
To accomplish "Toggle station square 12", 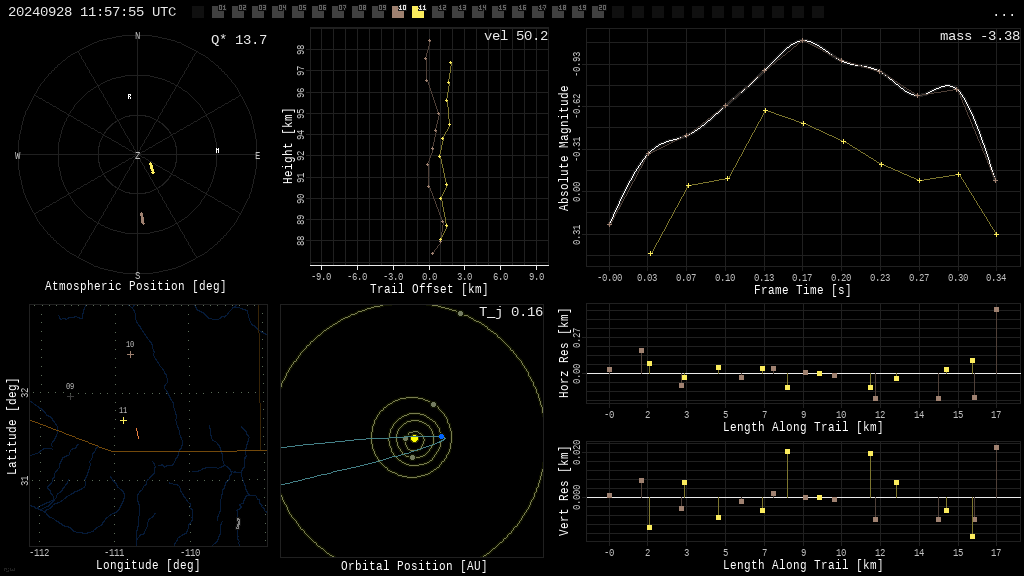I will (x=438, y=12).
